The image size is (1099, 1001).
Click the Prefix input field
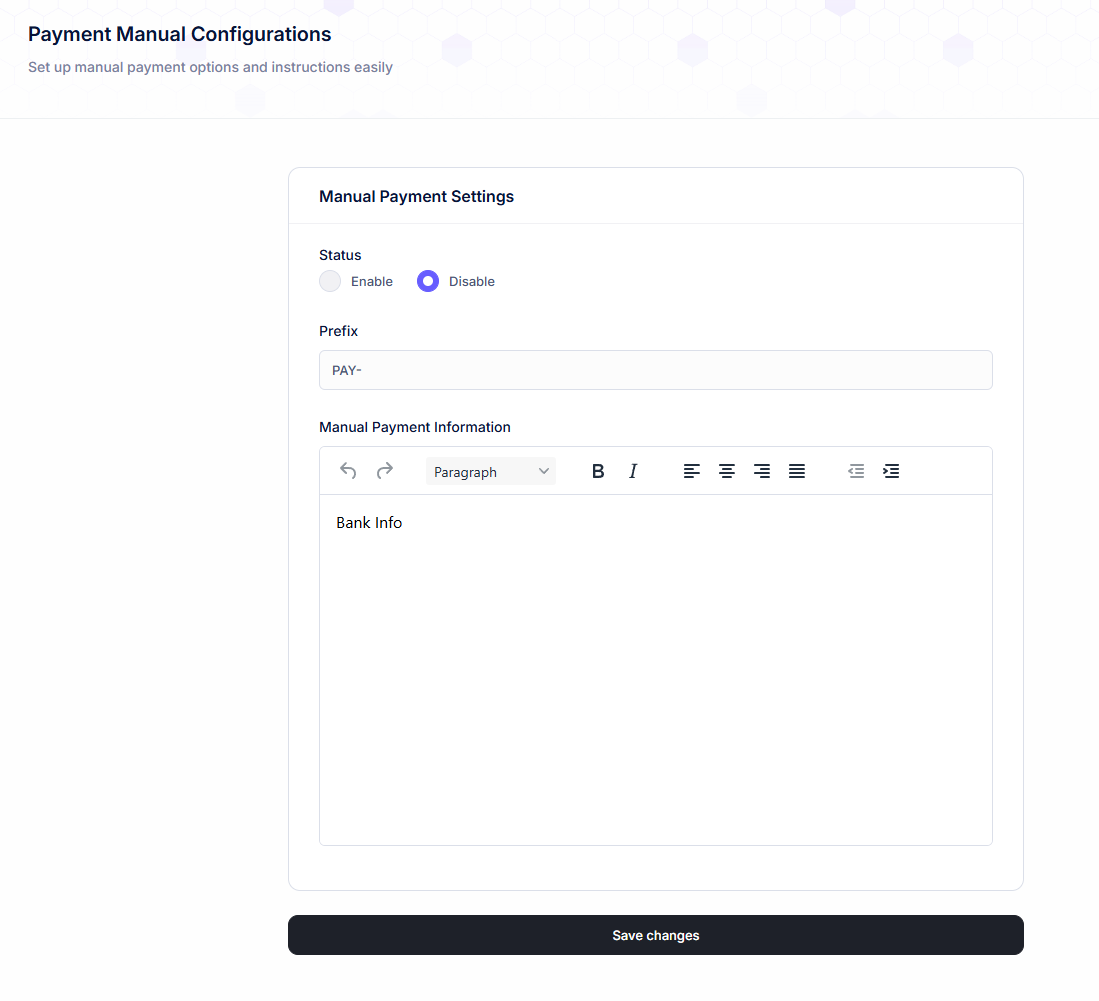click(656, 370)
